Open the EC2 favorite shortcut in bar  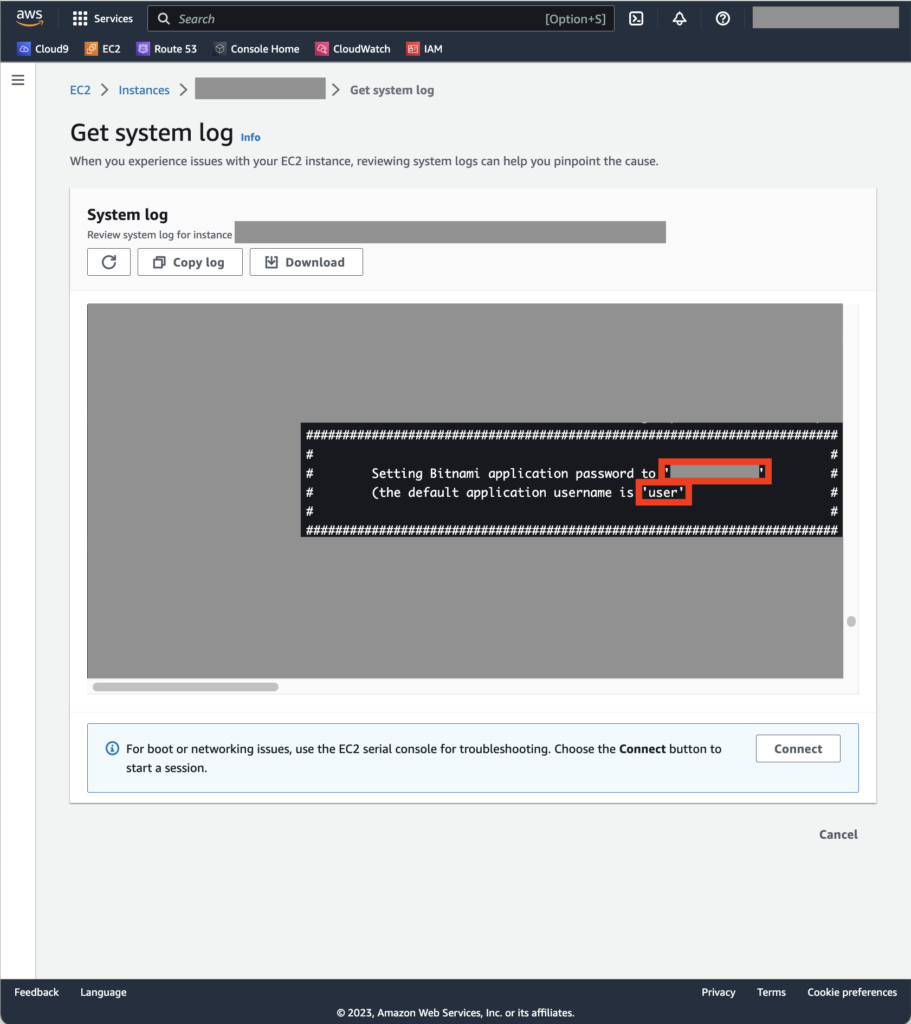pyautogui.click(x=103, y=49)
